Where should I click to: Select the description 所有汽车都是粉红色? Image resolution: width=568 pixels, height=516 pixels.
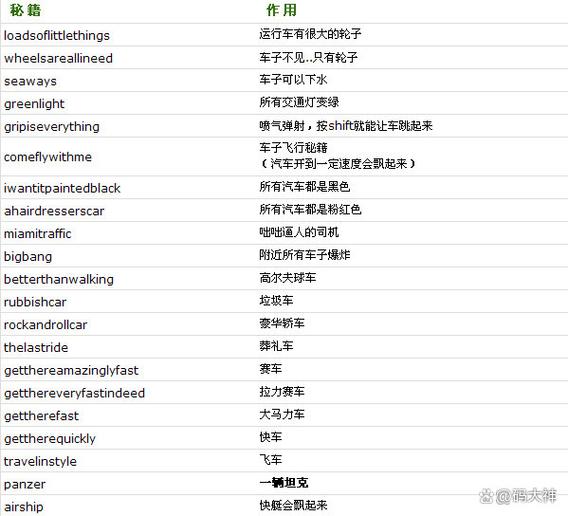tap(310, 209)
